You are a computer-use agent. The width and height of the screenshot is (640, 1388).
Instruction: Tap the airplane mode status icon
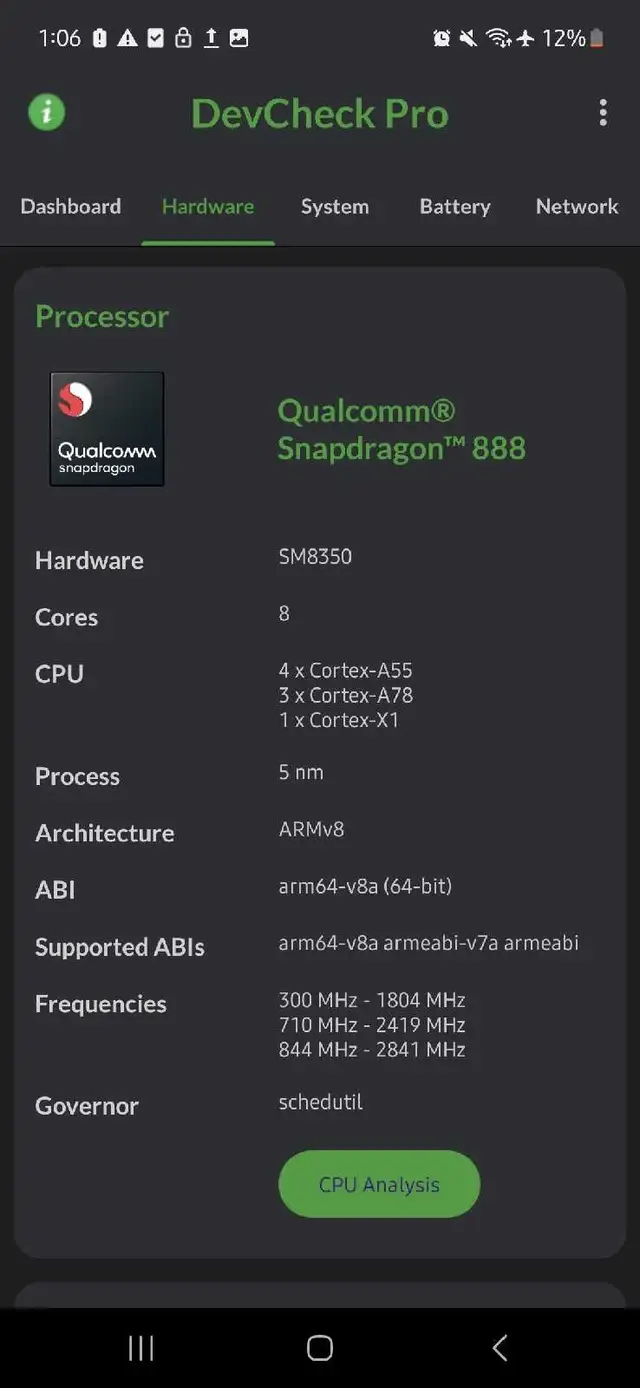(526, 38)
